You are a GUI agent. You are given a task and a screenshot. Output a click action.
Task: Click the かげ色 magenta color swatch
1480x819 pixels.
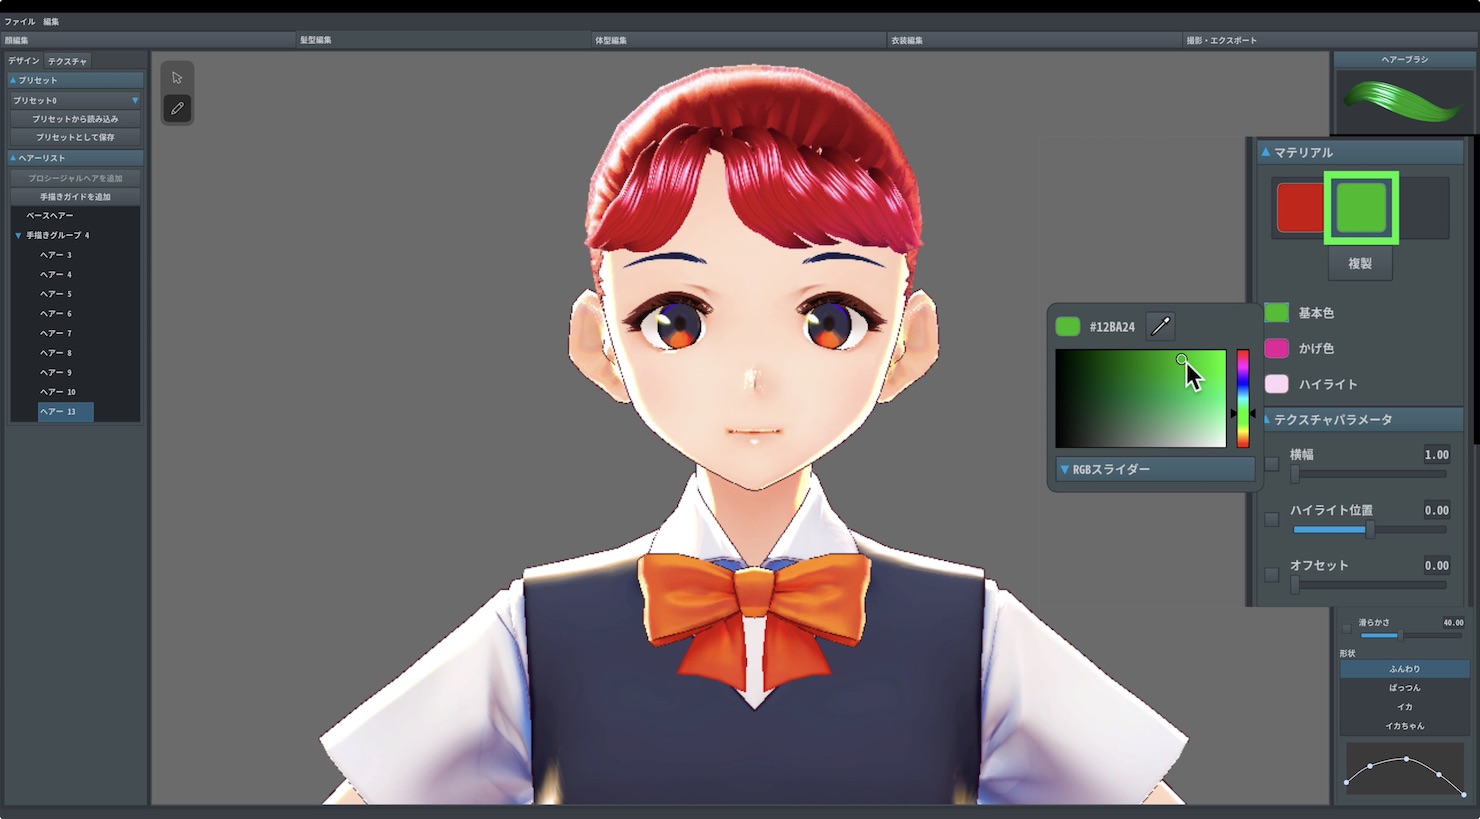[1277, 348]
